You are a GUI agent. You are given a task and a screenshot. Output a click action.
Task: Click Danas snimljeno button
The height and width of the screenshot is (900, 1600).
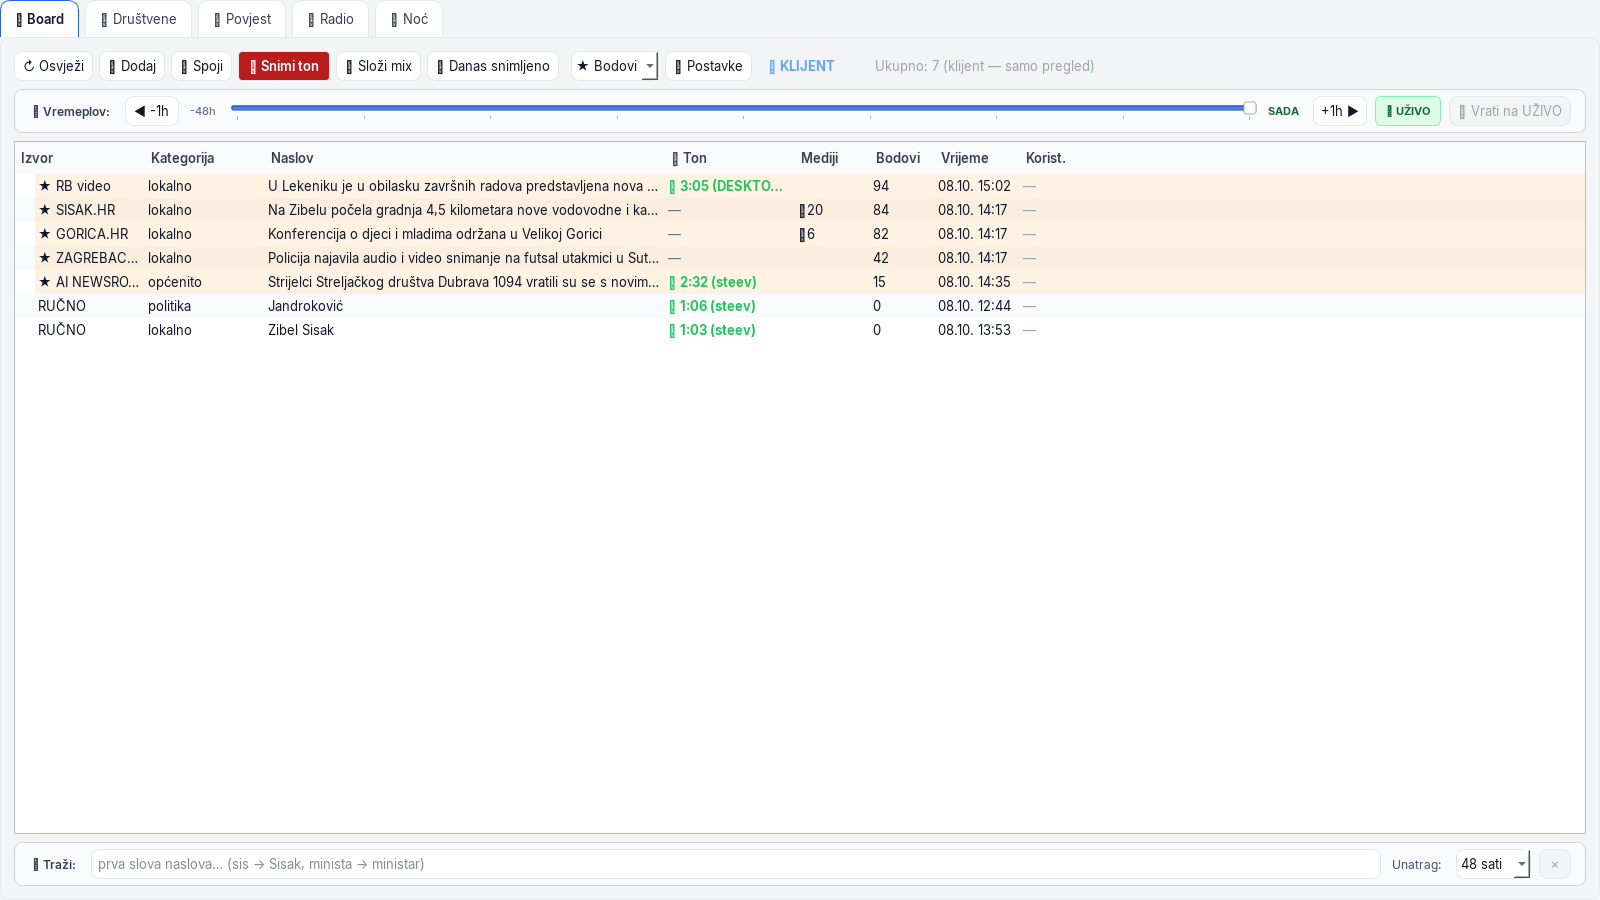[x=493, y=66]
